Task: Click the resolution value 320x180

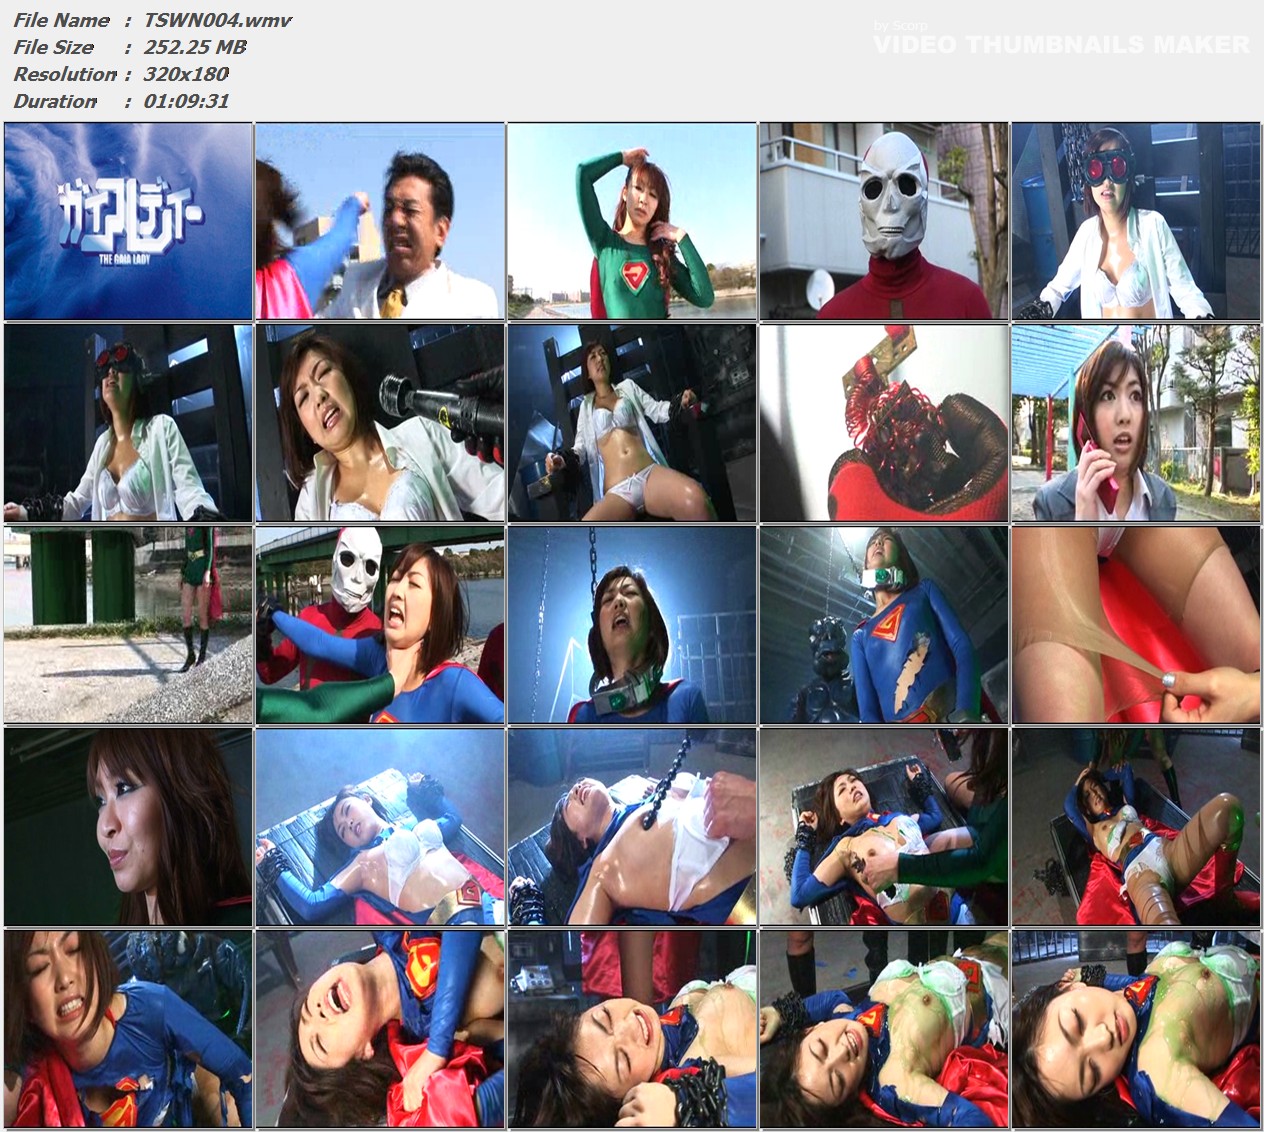Action: click(186, 74)
